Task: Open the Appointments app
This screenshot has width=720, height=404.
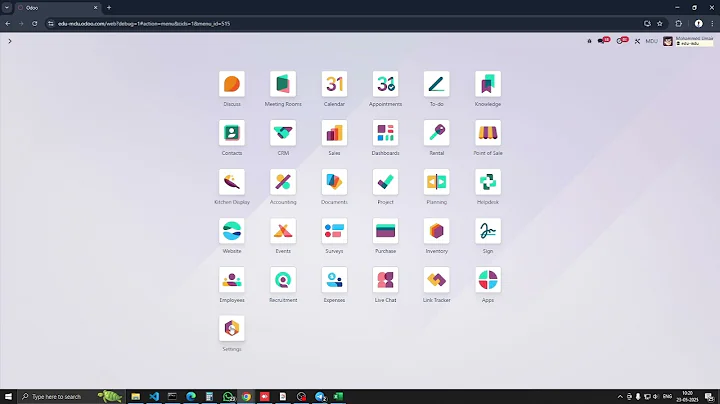Action: [385, 84]
